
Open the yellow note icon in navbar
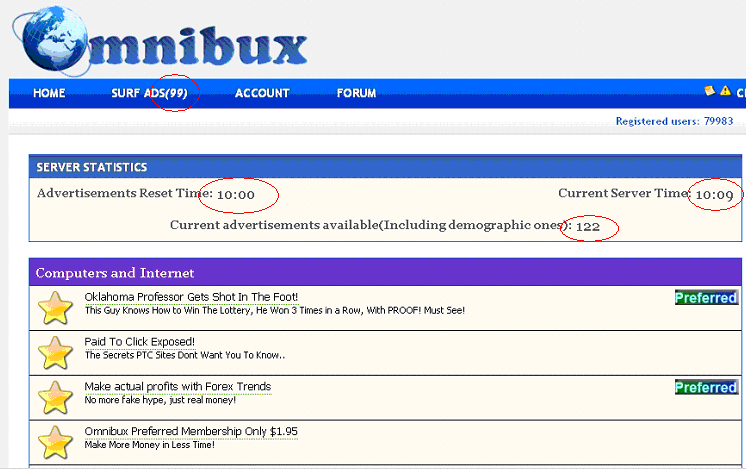709,90
